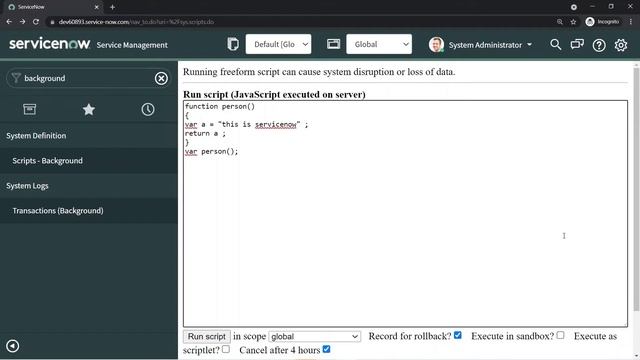
Task: Toggle Cancel after 4 hours checkbox
Action: point(326,349)
